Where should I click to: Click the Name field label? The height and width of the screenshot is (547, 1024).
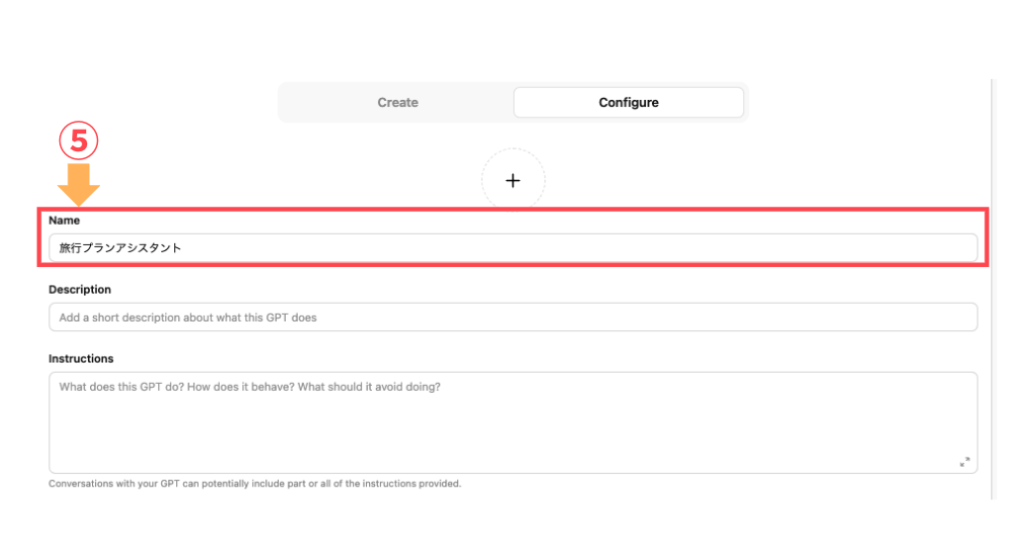coord(64,221)
